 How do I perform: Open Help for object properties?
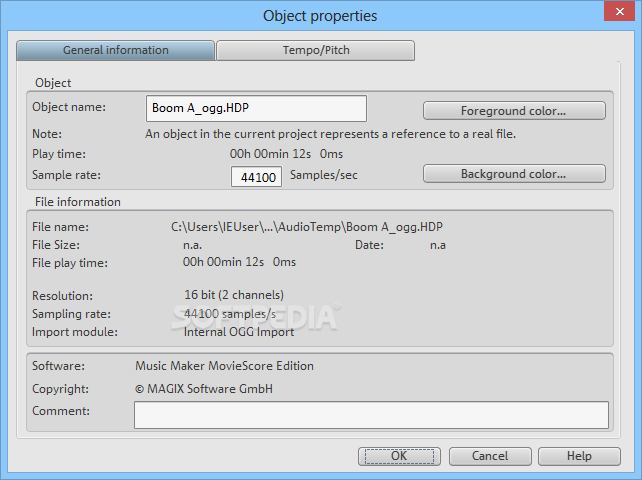coord(579,456)
